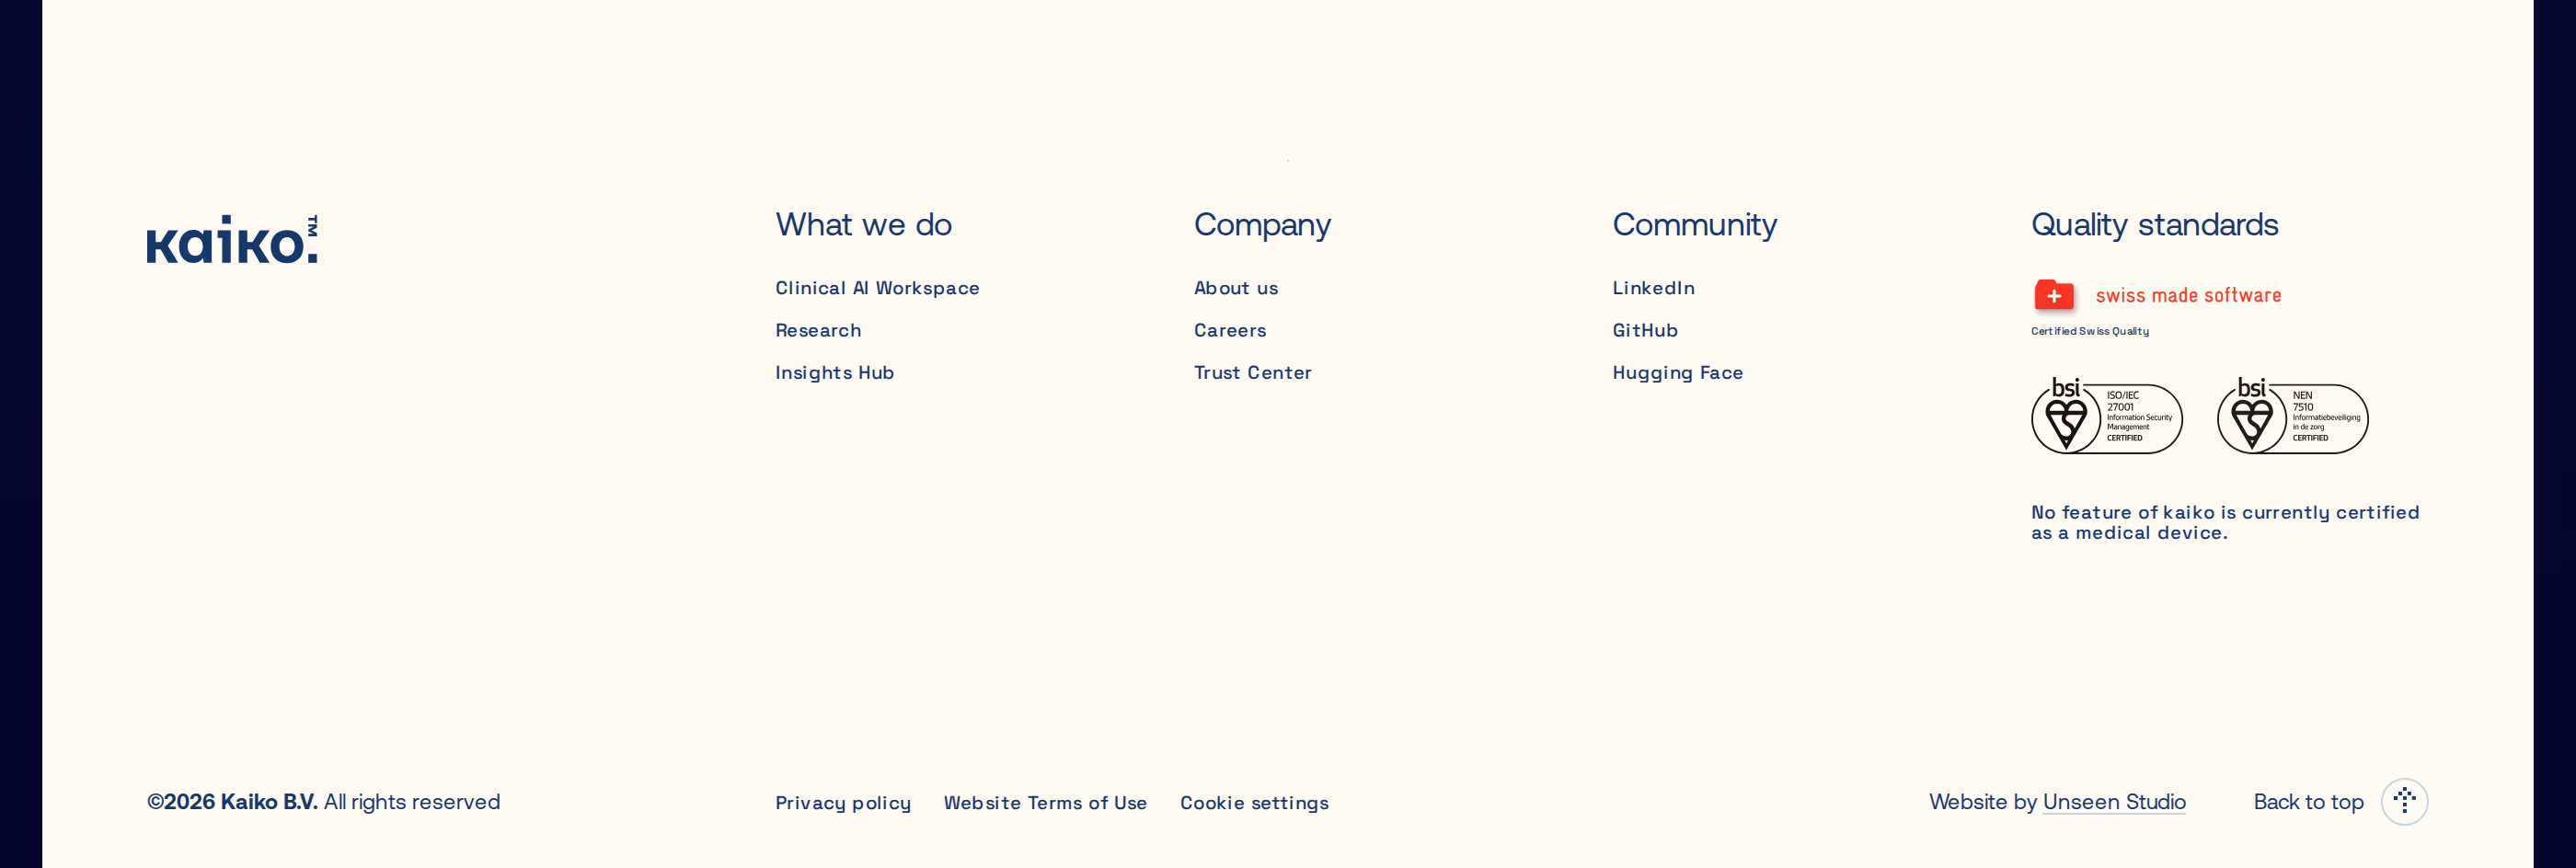
Task: Click the Swiss made software badge
Action: pos(2157,295)
